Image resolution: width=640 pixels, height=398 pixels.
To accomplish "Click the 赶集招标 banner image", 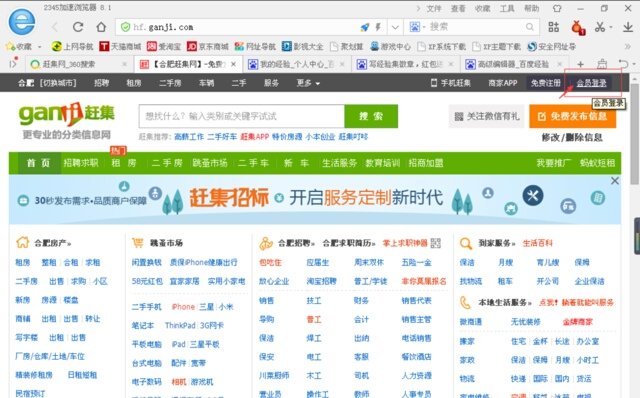I will [315, 200].
